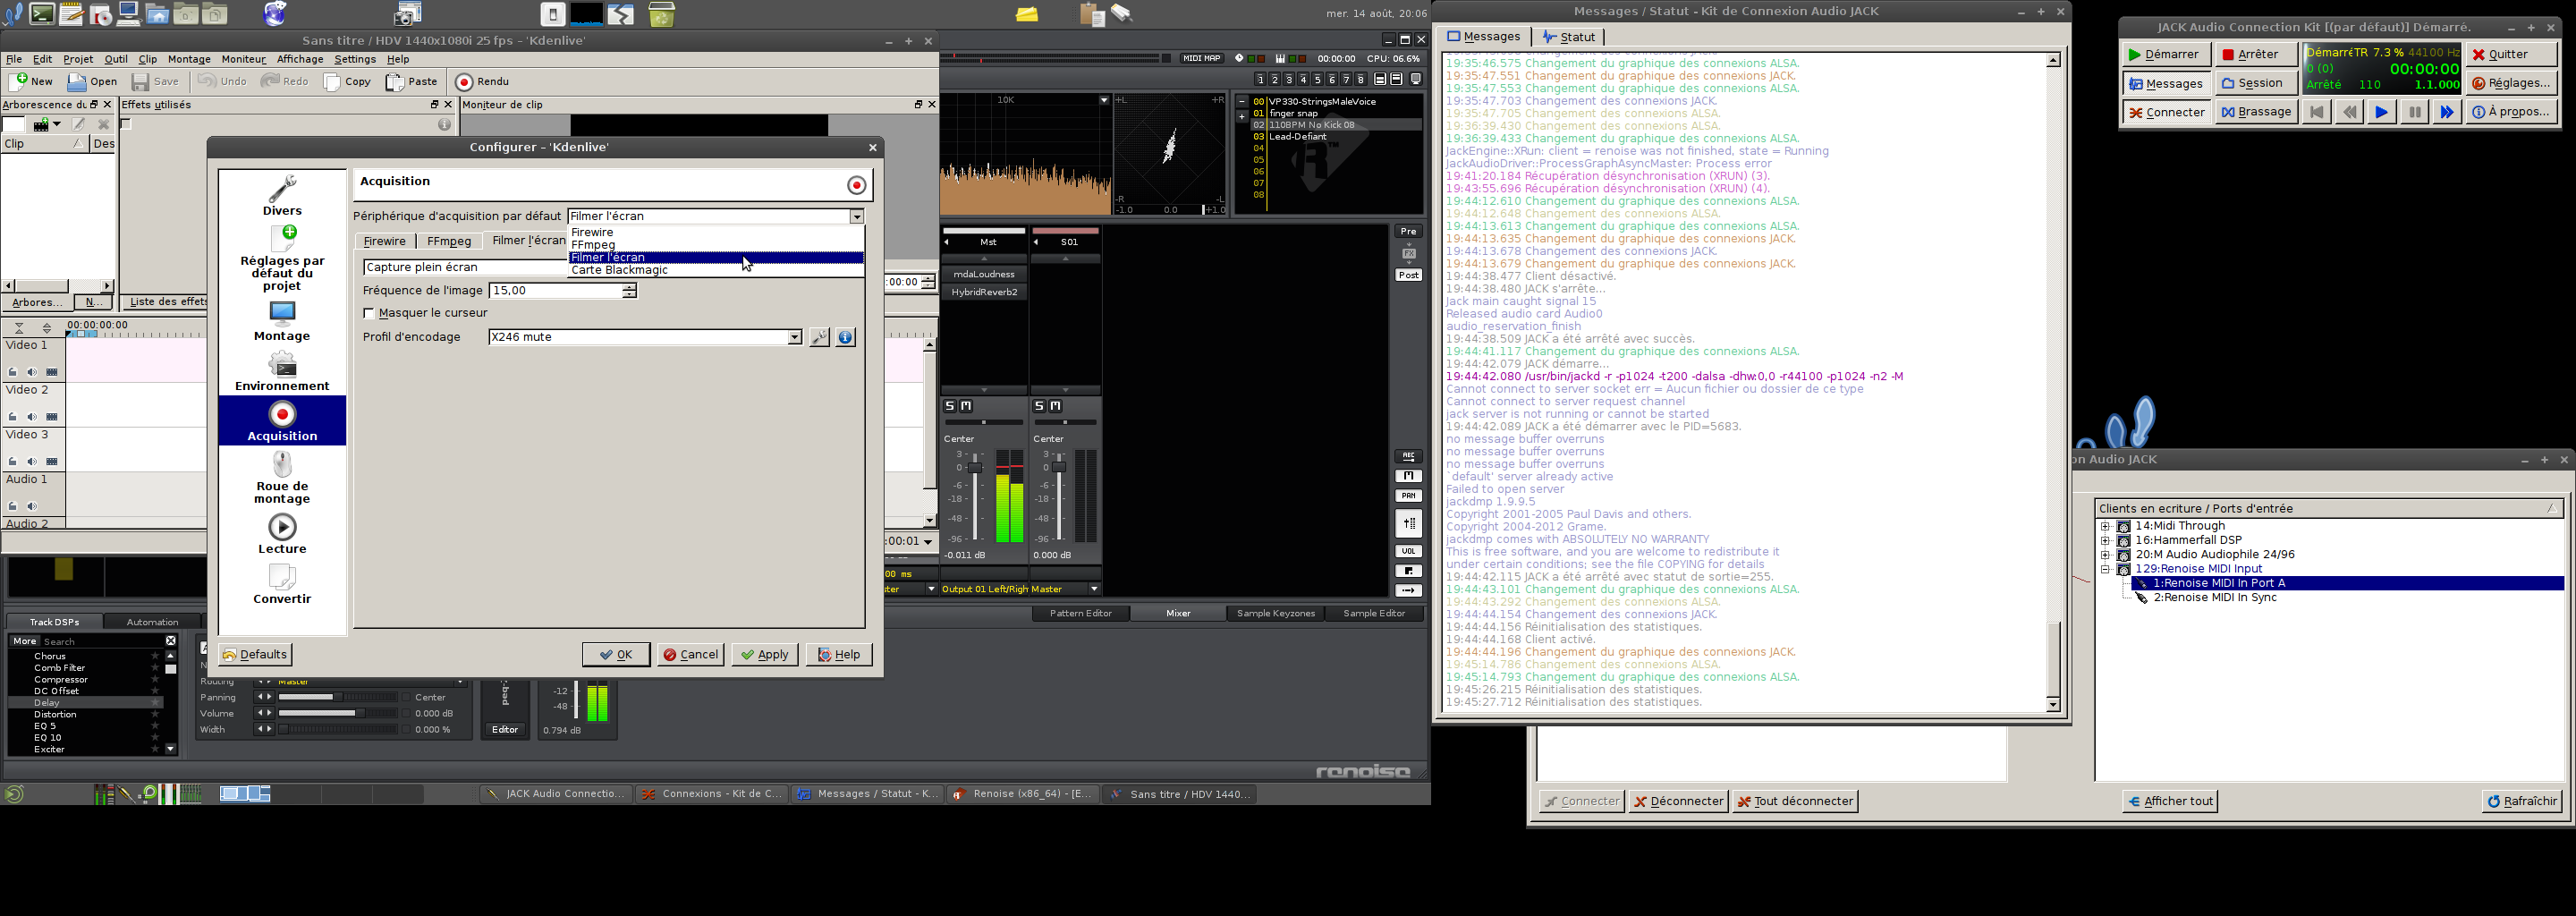Open the Environnement settings category
Viewport: 2576px width, 916px height.
[x=282, y=372]
